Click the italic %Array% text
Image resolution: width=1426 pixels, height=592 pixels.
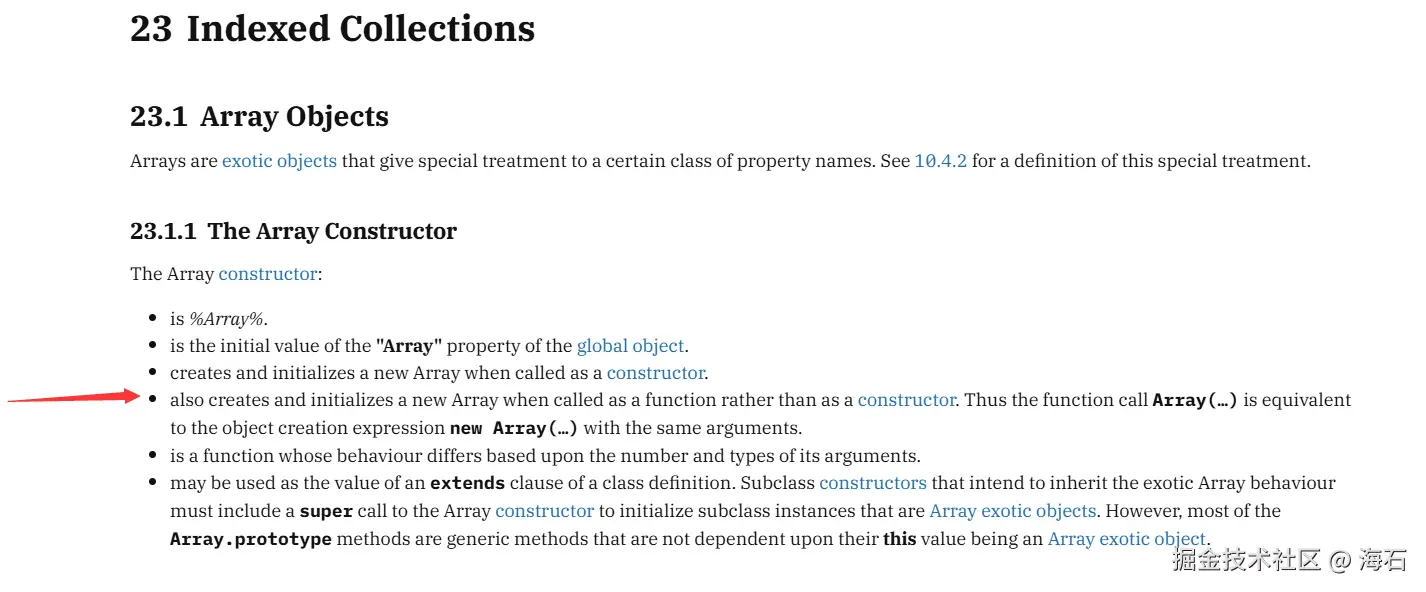[226, 319]
